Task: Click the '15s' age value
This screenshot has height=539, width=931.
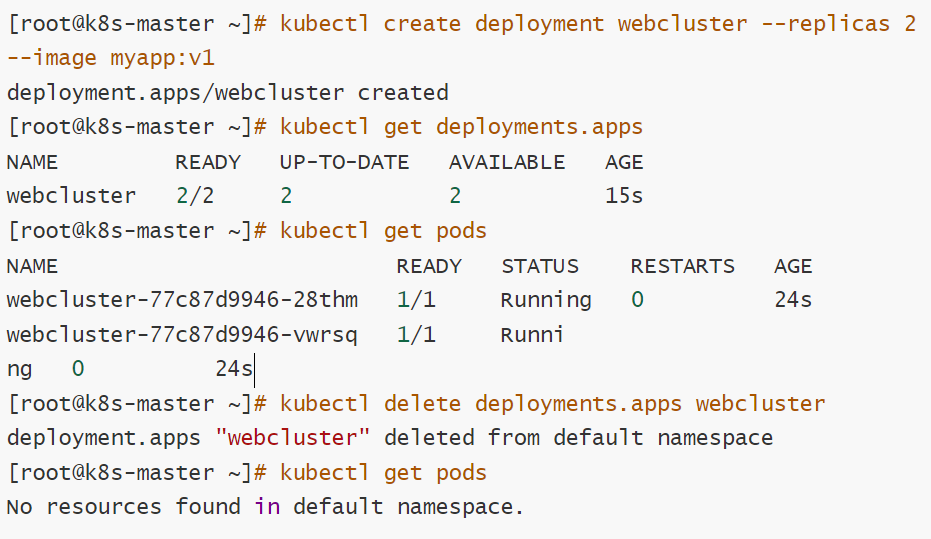Action: pos(624,196)
